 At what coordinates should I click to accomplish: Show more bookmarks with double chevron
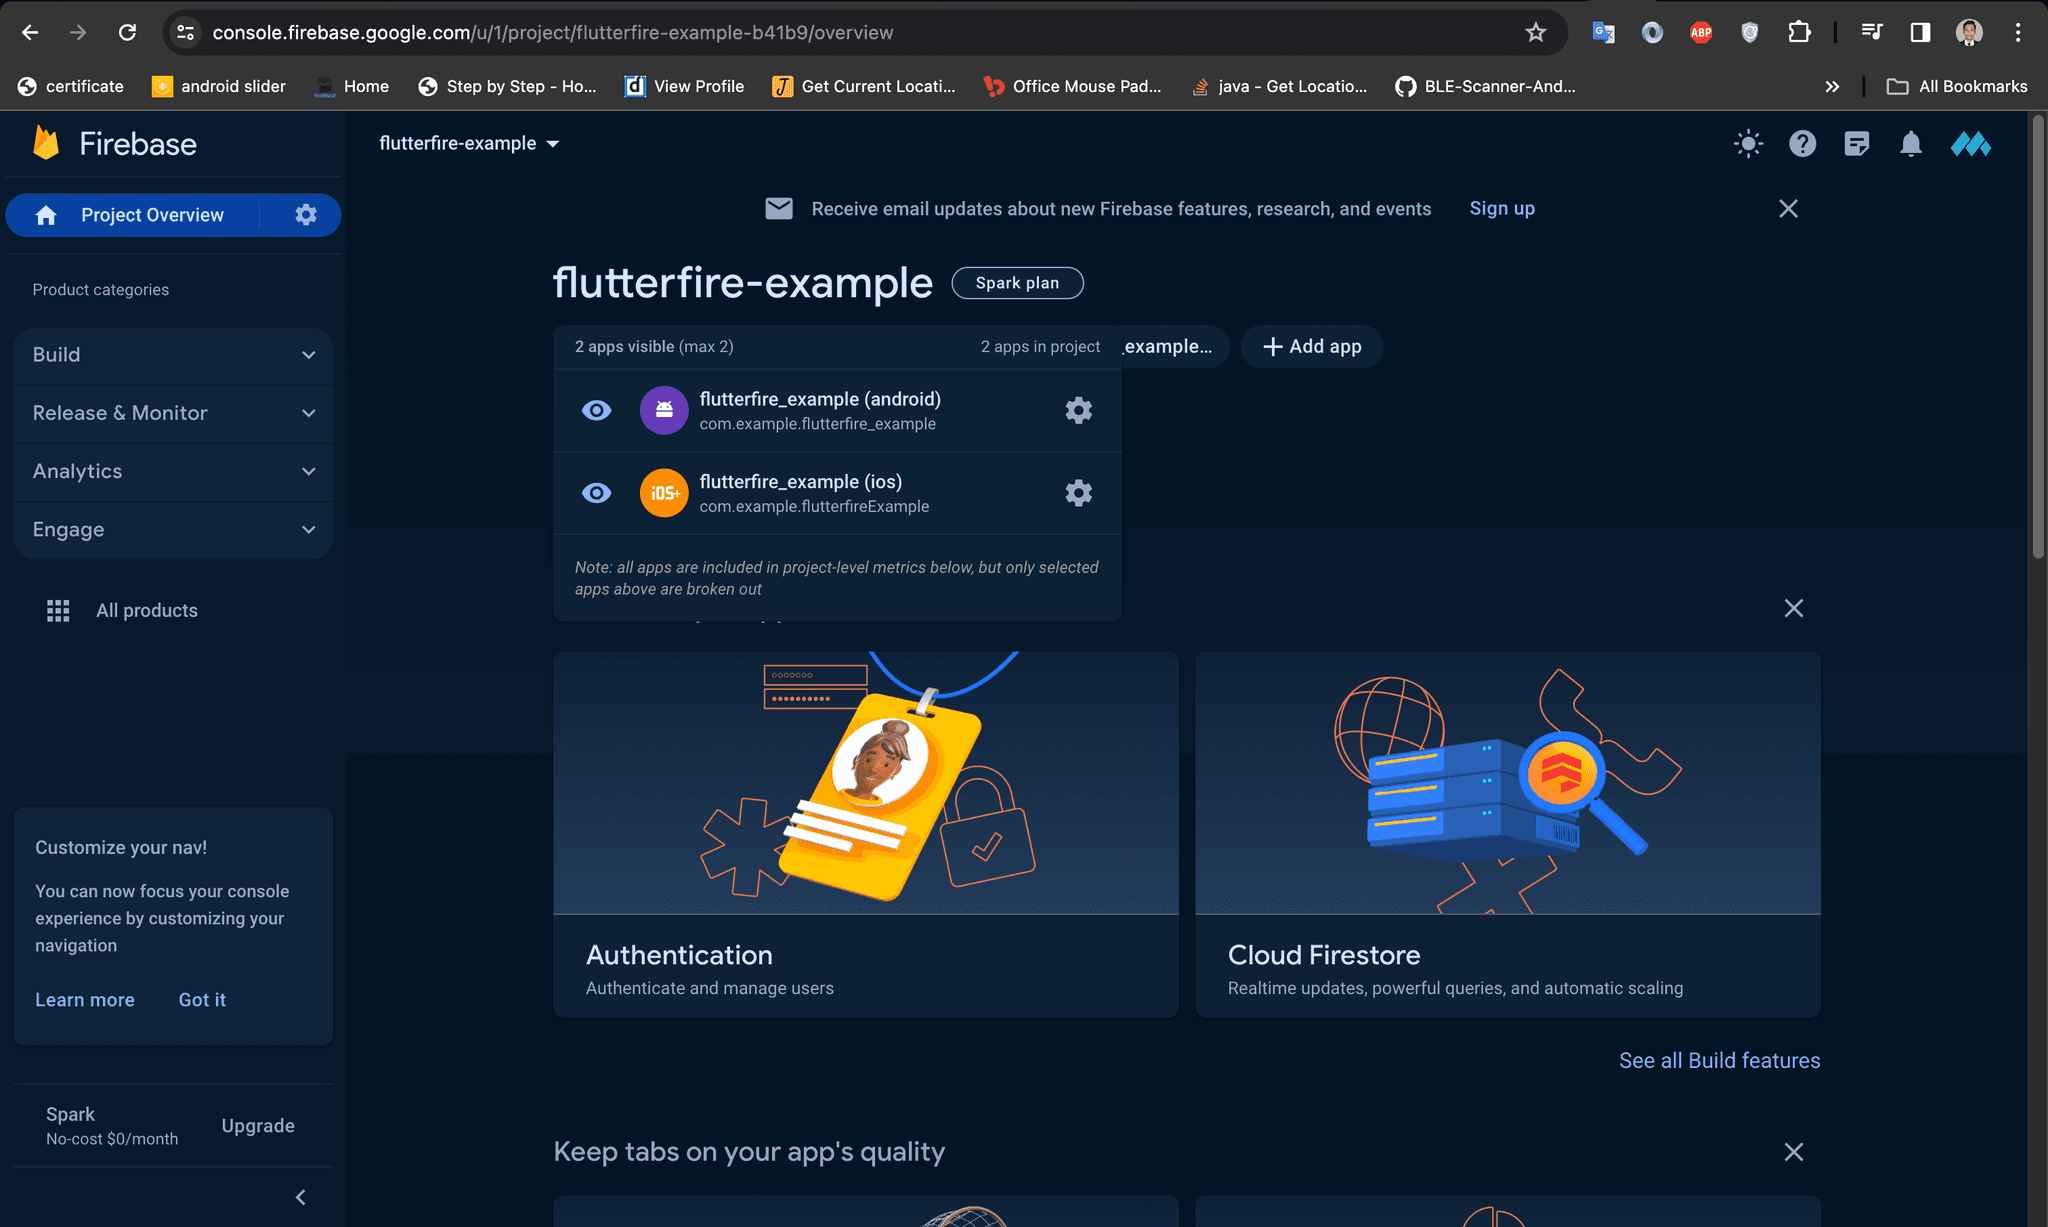[x=1831, y=86]
